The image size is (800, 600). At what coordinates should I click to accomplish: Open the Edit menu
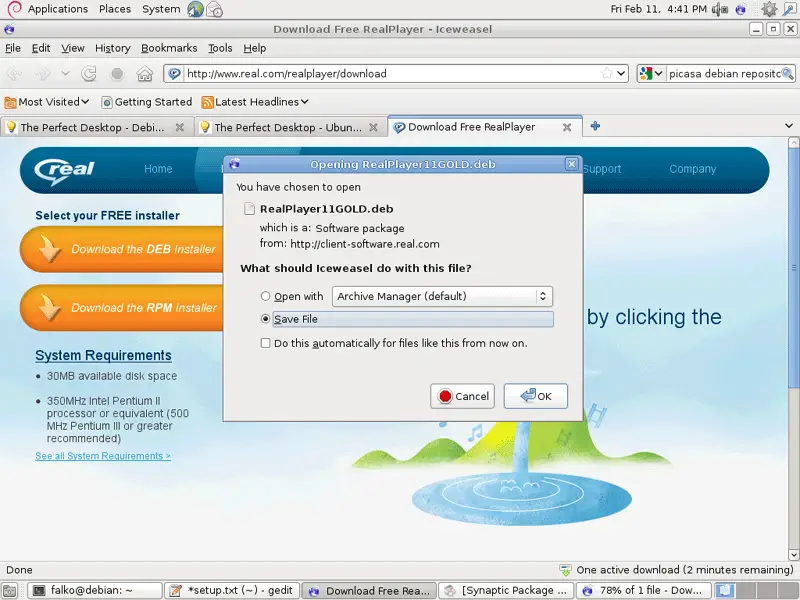(41, 48)
